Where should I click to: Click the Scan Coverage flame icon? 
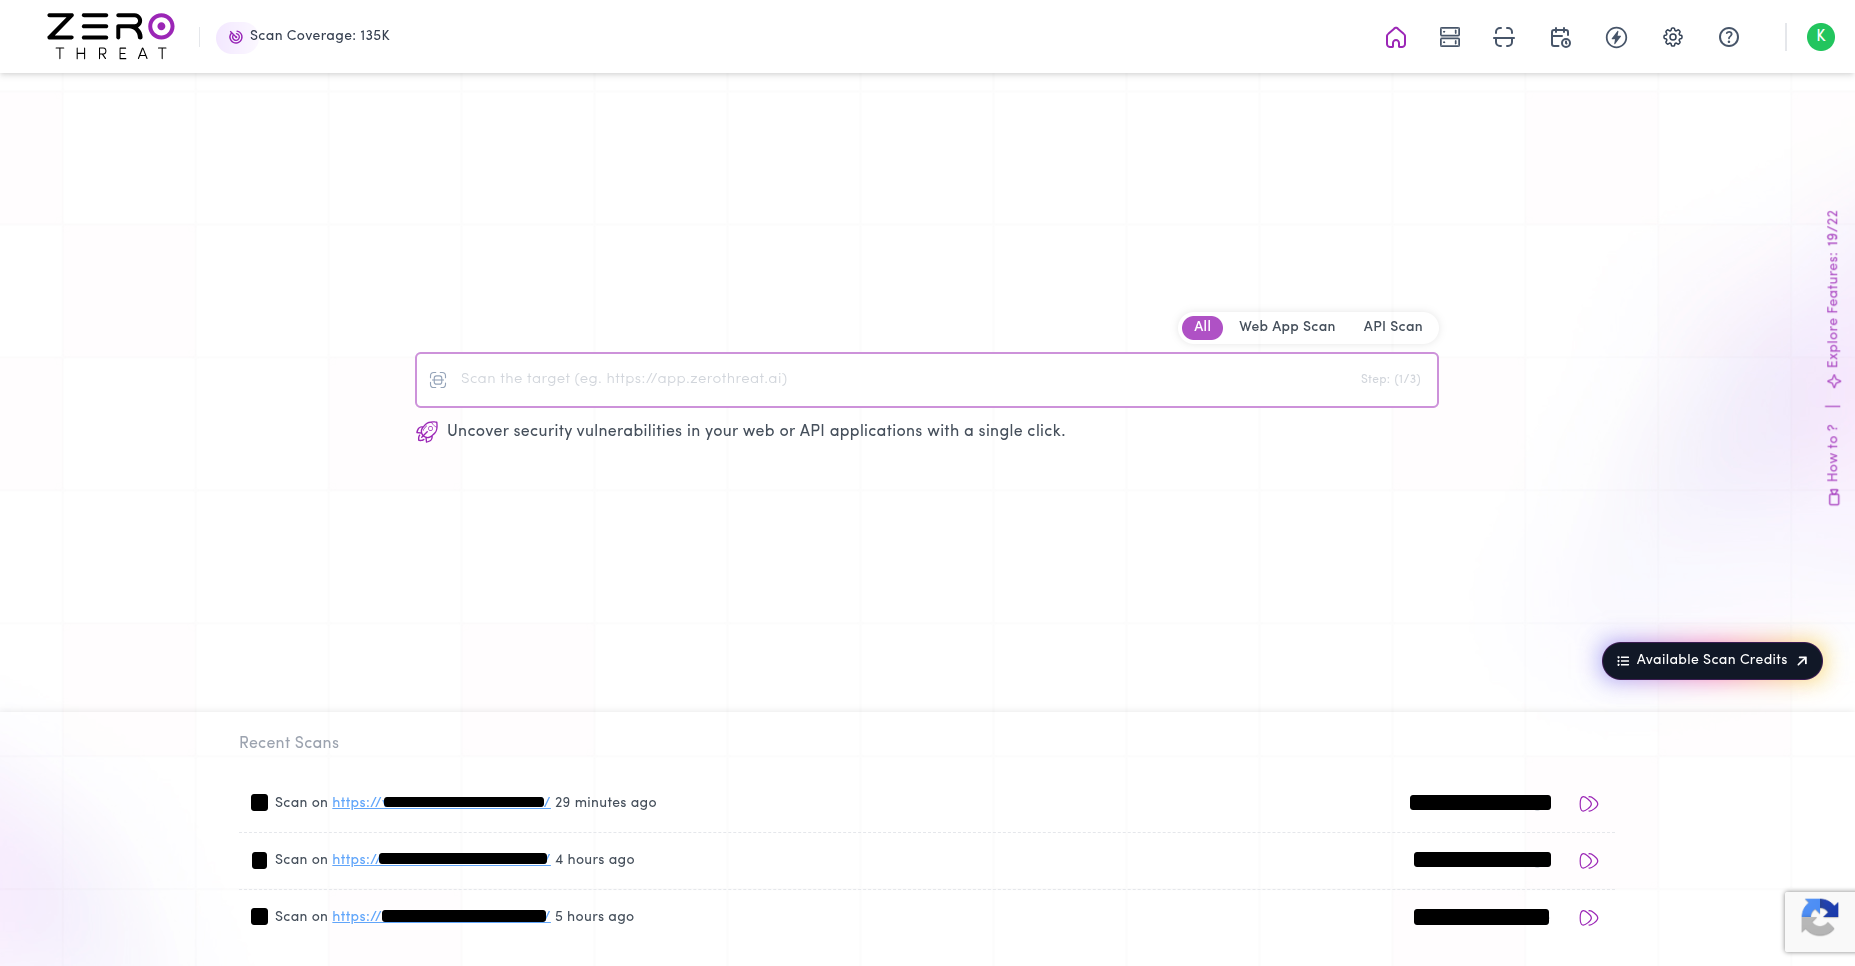tap(236, 37)
